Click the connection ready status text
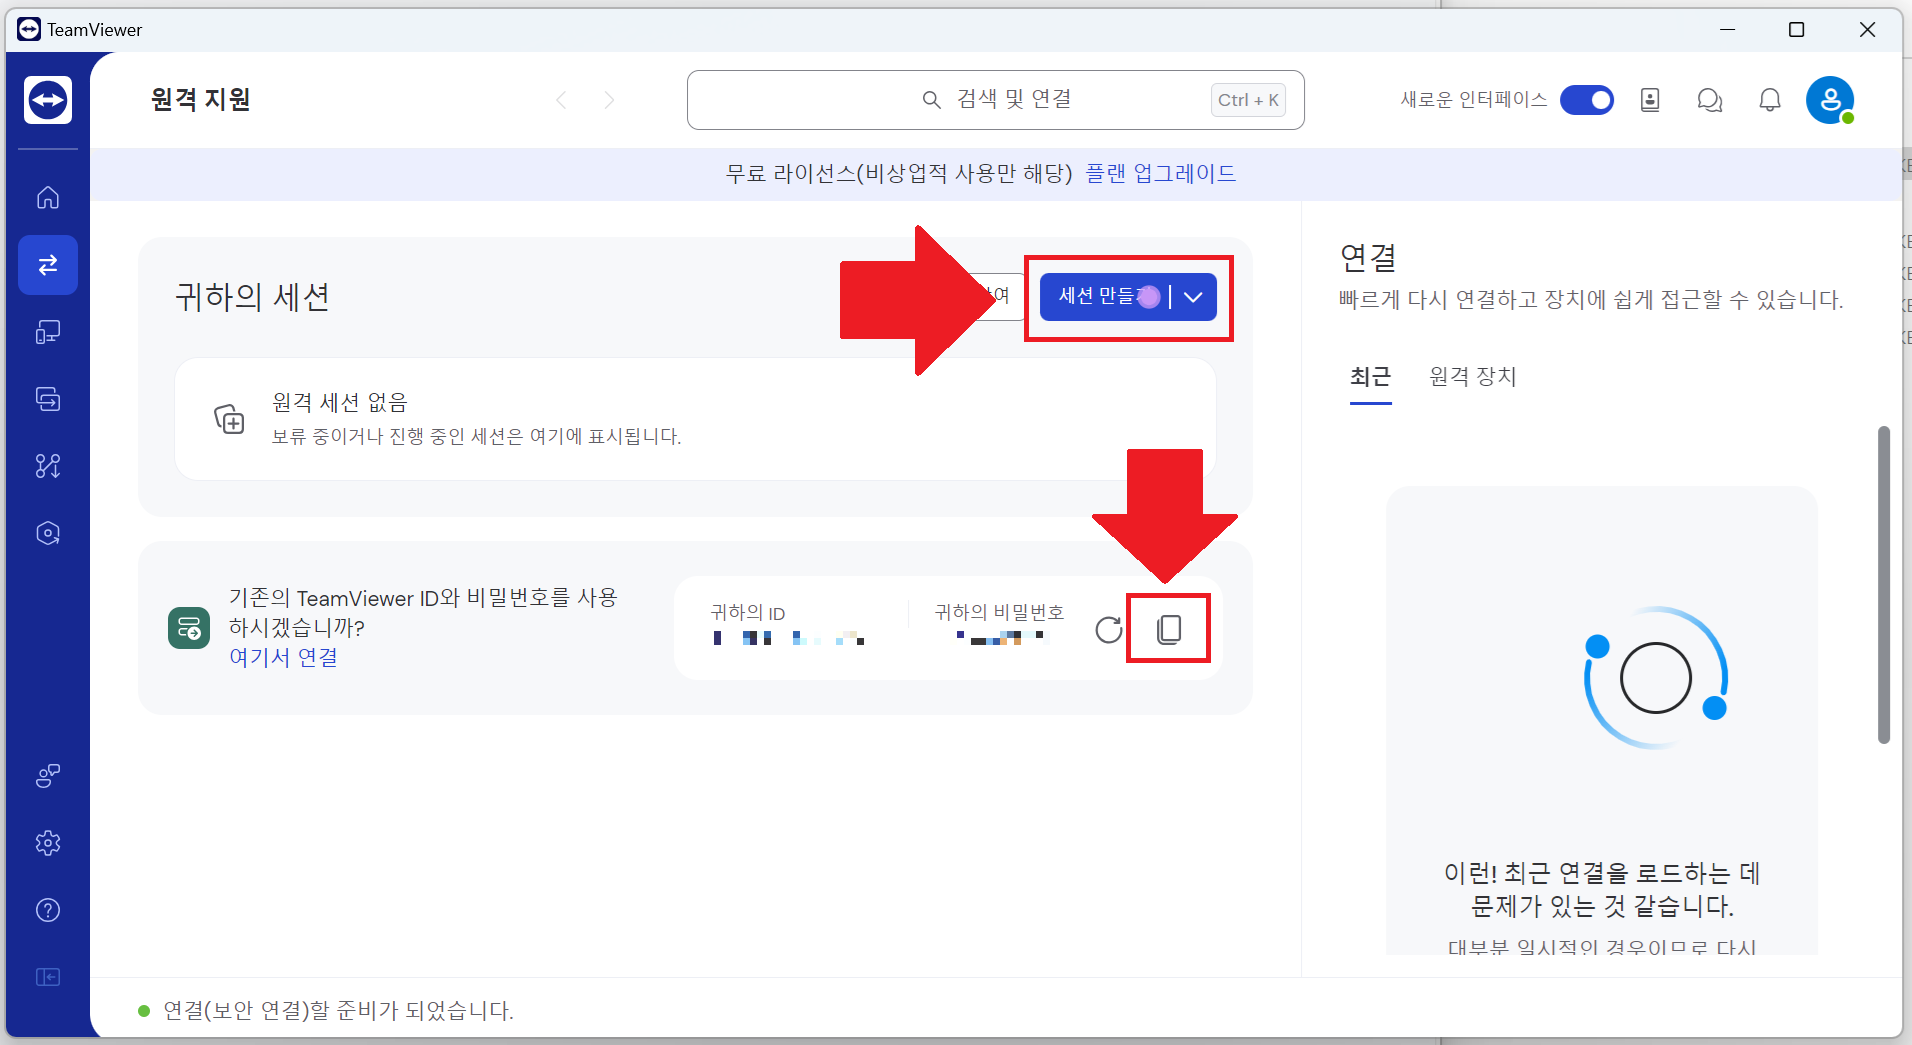 click(338, 1011)
